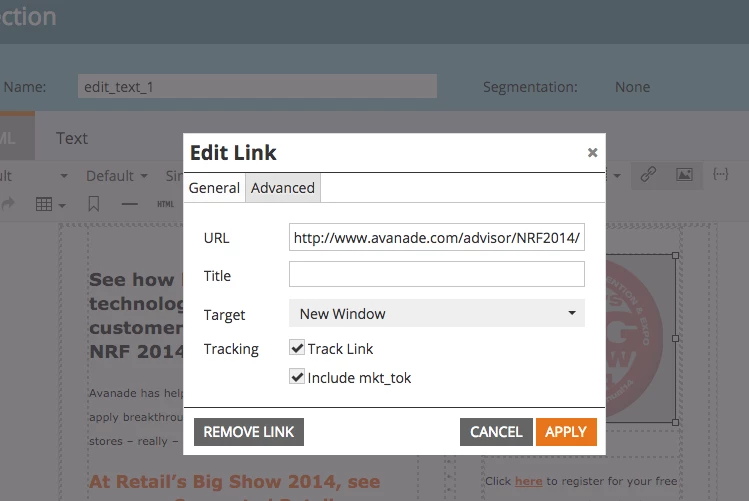Open the Advanced tab
This screenshot has width=749, height=501.
[283, 188]
